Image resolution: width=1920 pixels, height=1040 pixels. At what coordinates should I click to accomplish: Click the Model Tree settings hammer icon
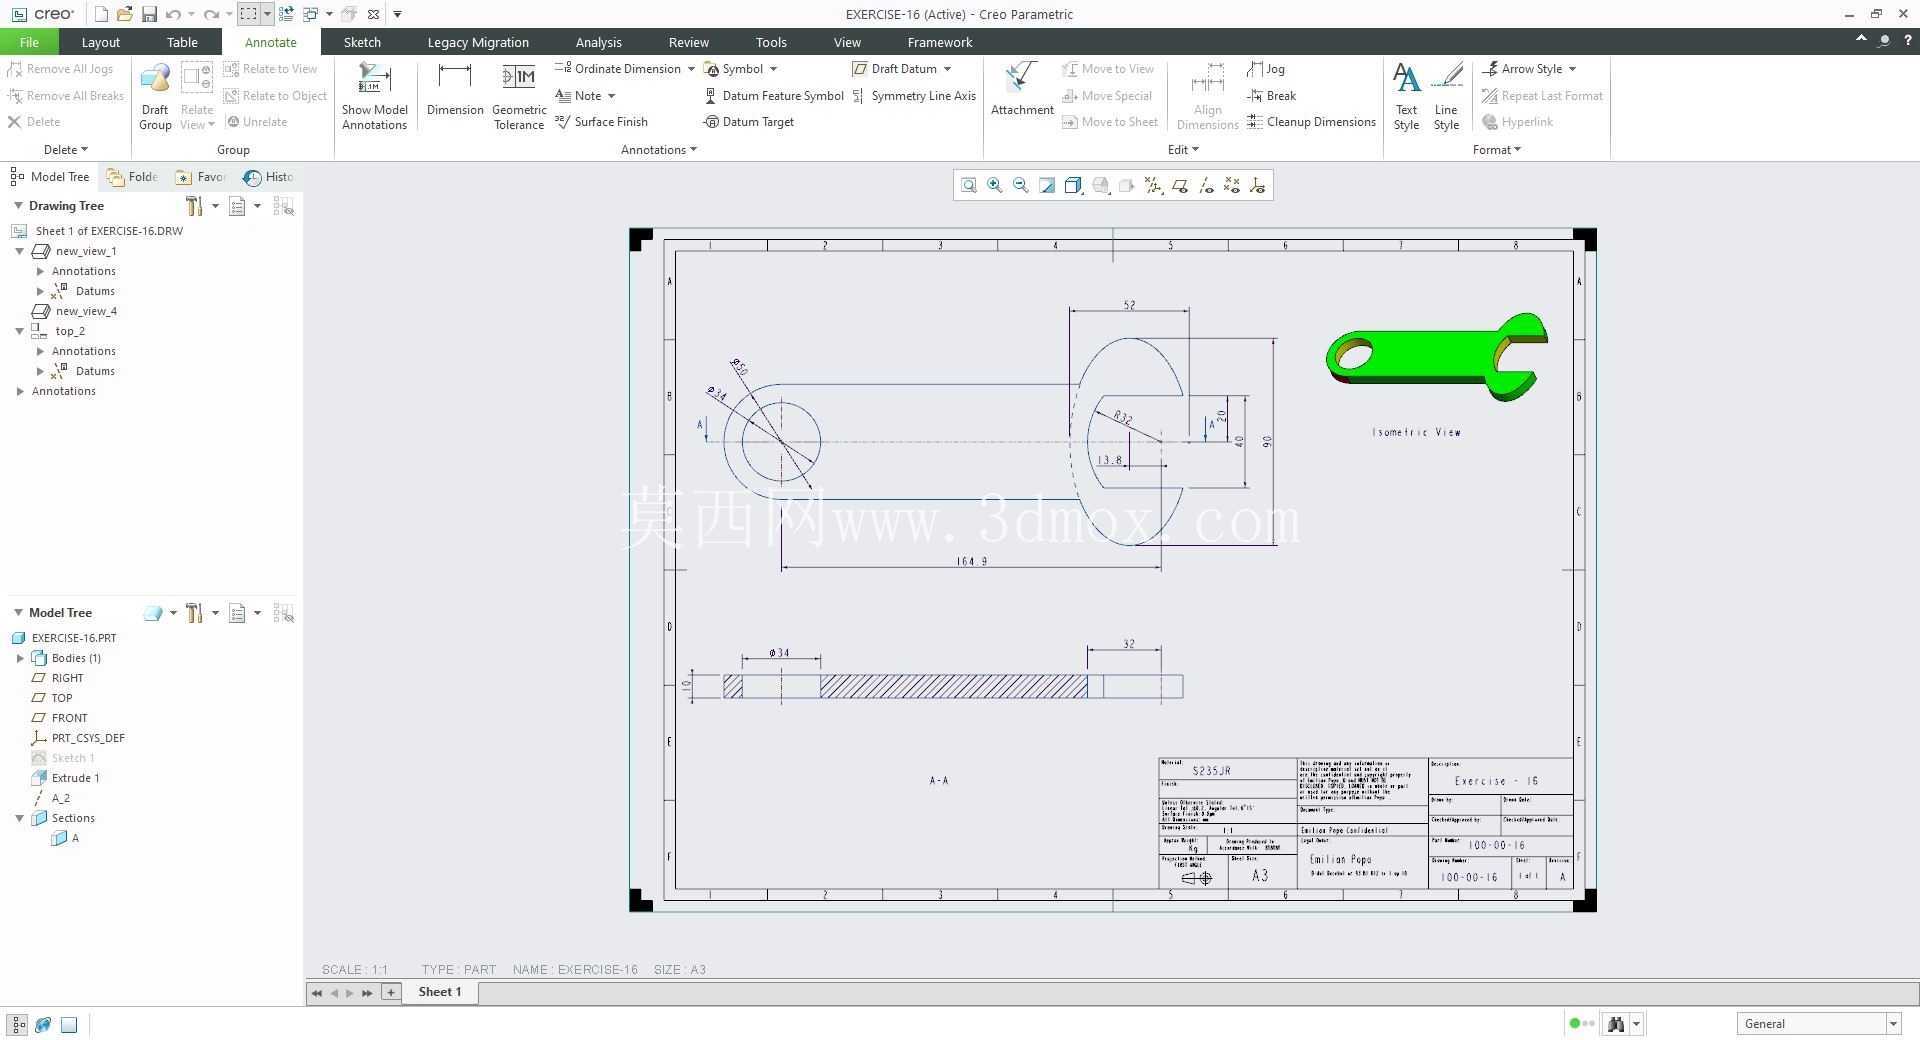(195, 613)
